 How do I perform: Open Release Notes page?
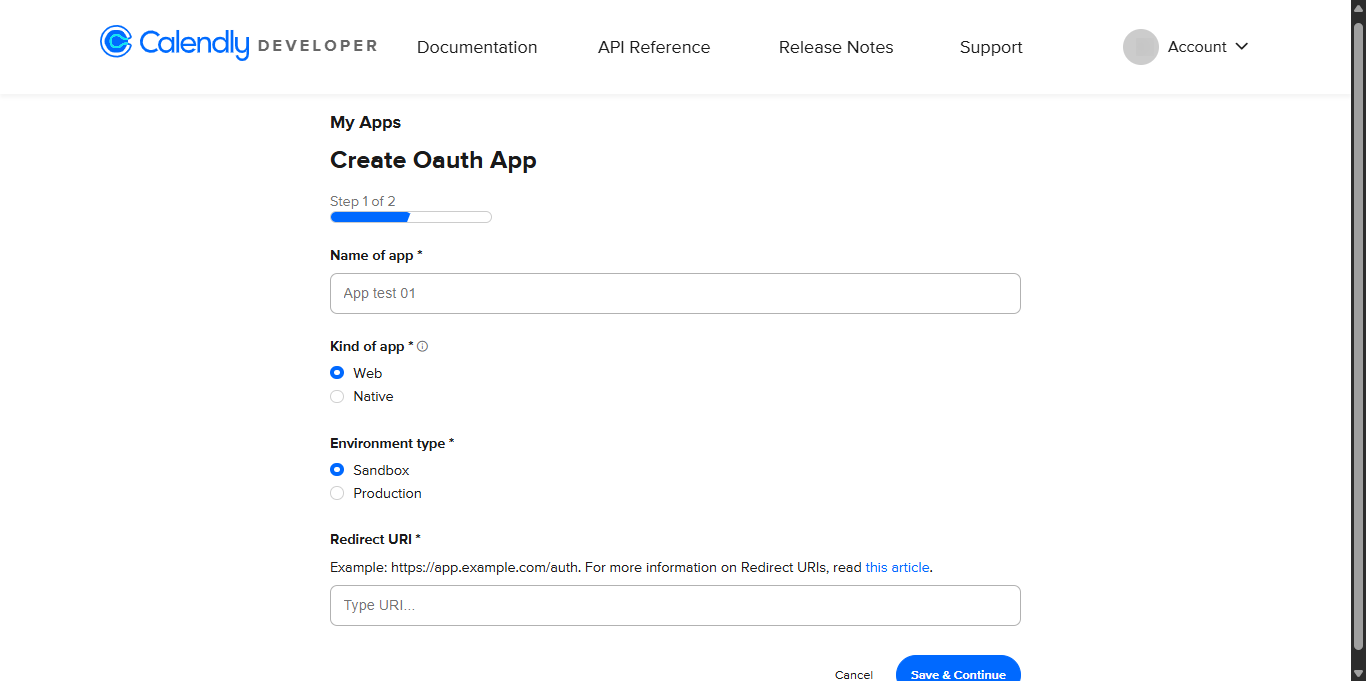[836, 47]
